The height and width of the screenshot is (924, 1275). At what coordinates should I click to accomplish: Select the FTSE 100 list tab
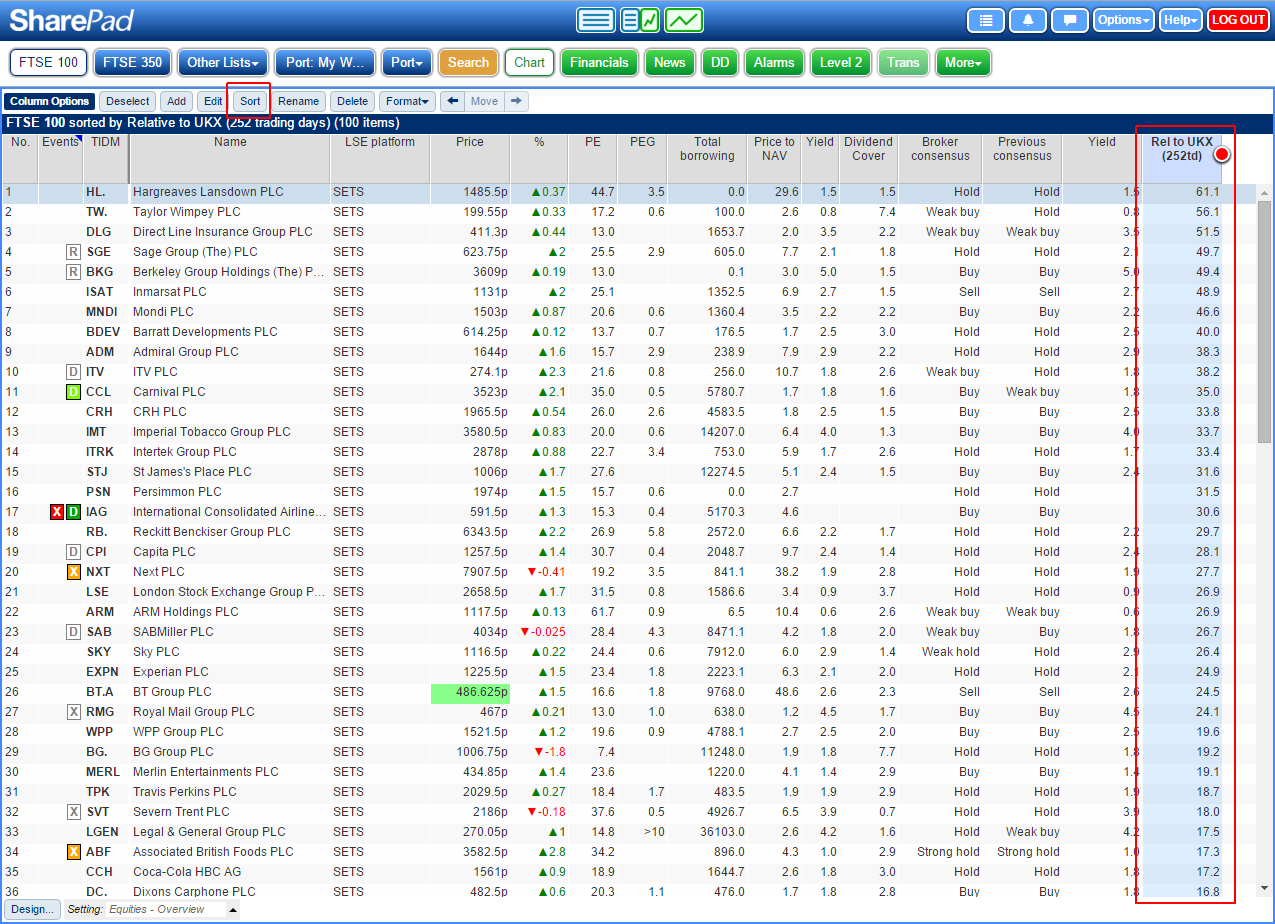pyautogui.click(x=48, y=62)
